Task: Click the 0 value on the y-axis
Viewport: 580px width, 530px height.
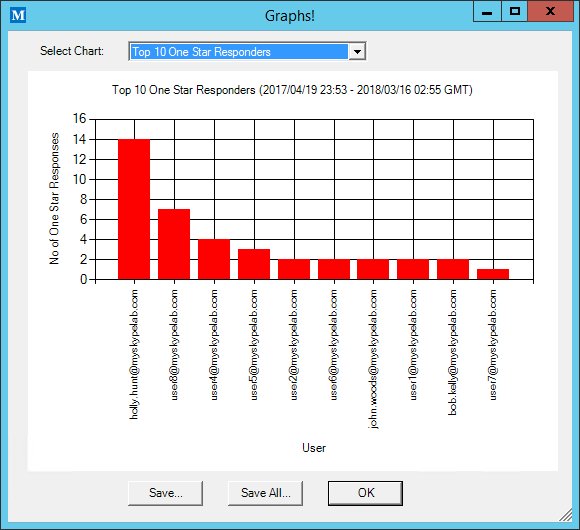Action: [83, 279]
